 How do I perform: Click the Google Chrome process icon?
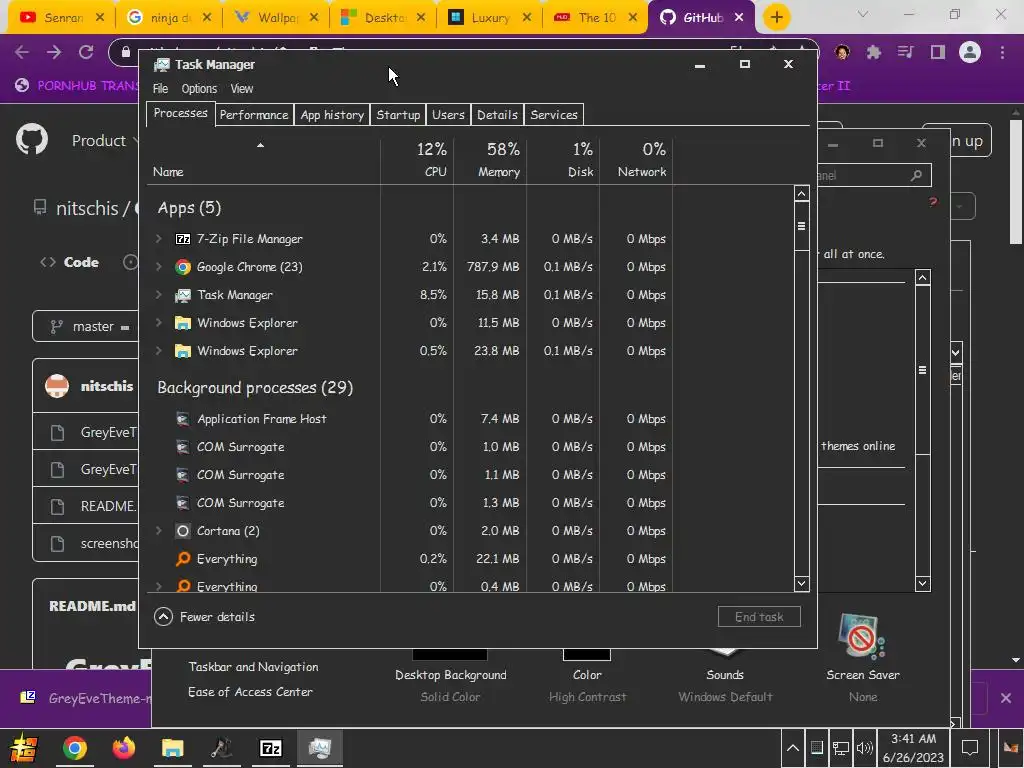183,267
